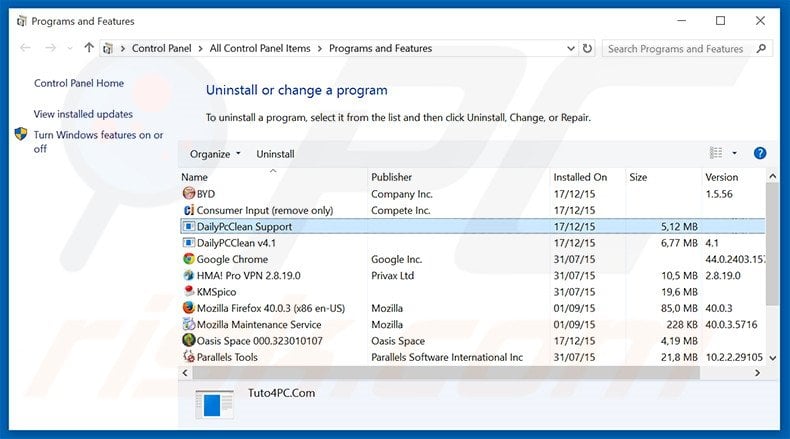Click the Google Chrome program icon

(x=188, y=259)
